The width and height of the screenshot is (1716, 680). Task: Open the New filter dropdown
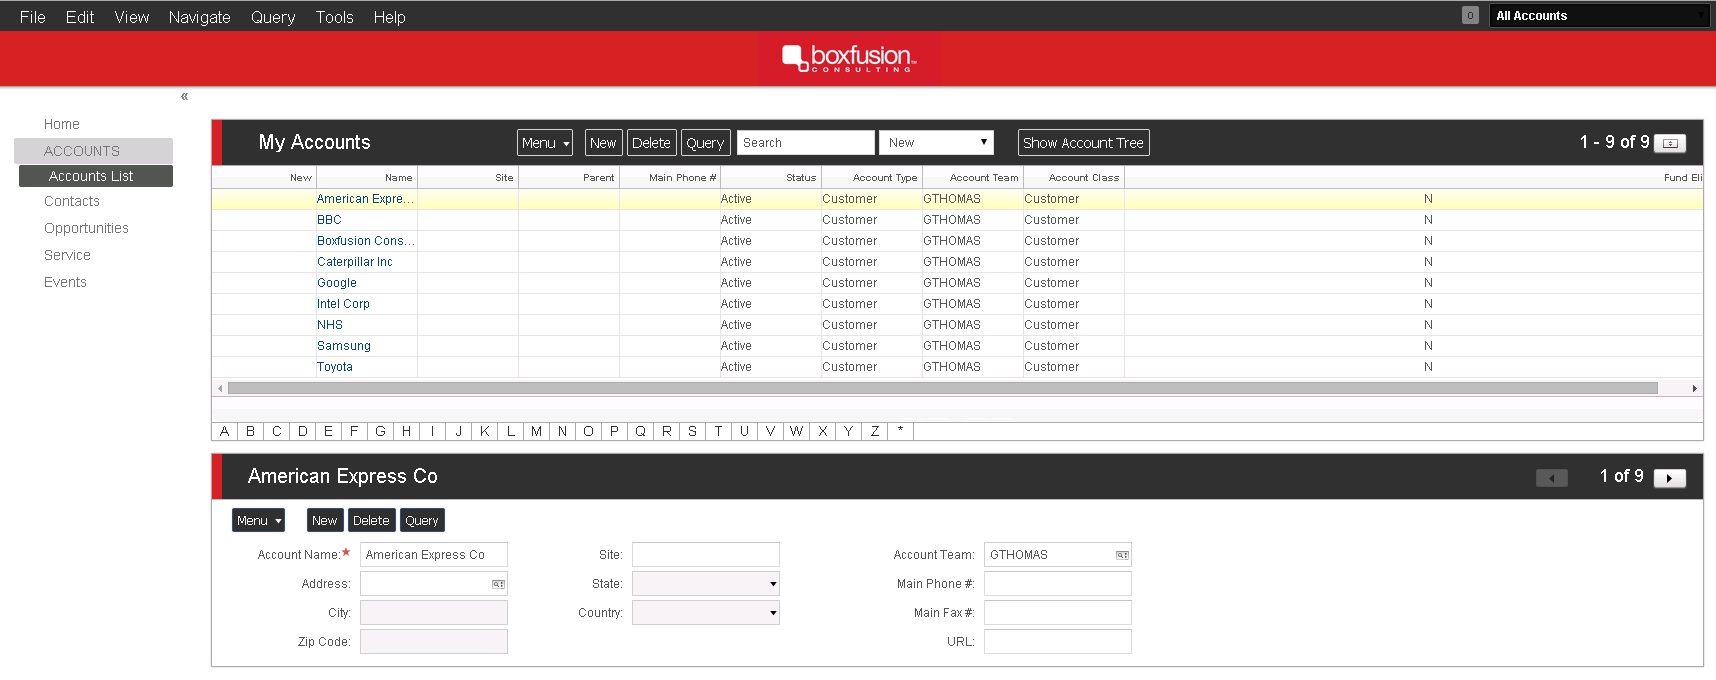[936, 143]
